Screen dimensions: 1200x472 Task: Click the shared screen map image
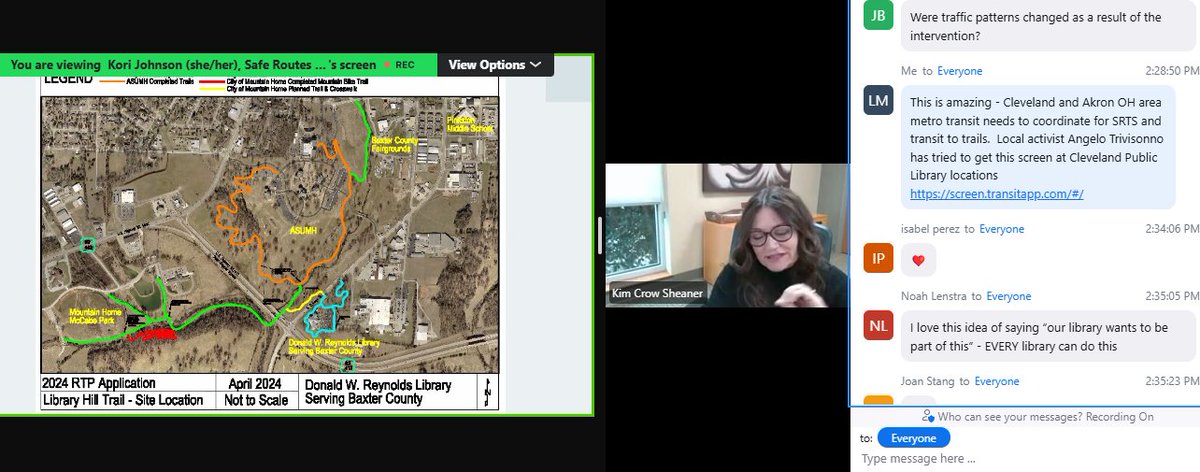(x=269, y=235)
